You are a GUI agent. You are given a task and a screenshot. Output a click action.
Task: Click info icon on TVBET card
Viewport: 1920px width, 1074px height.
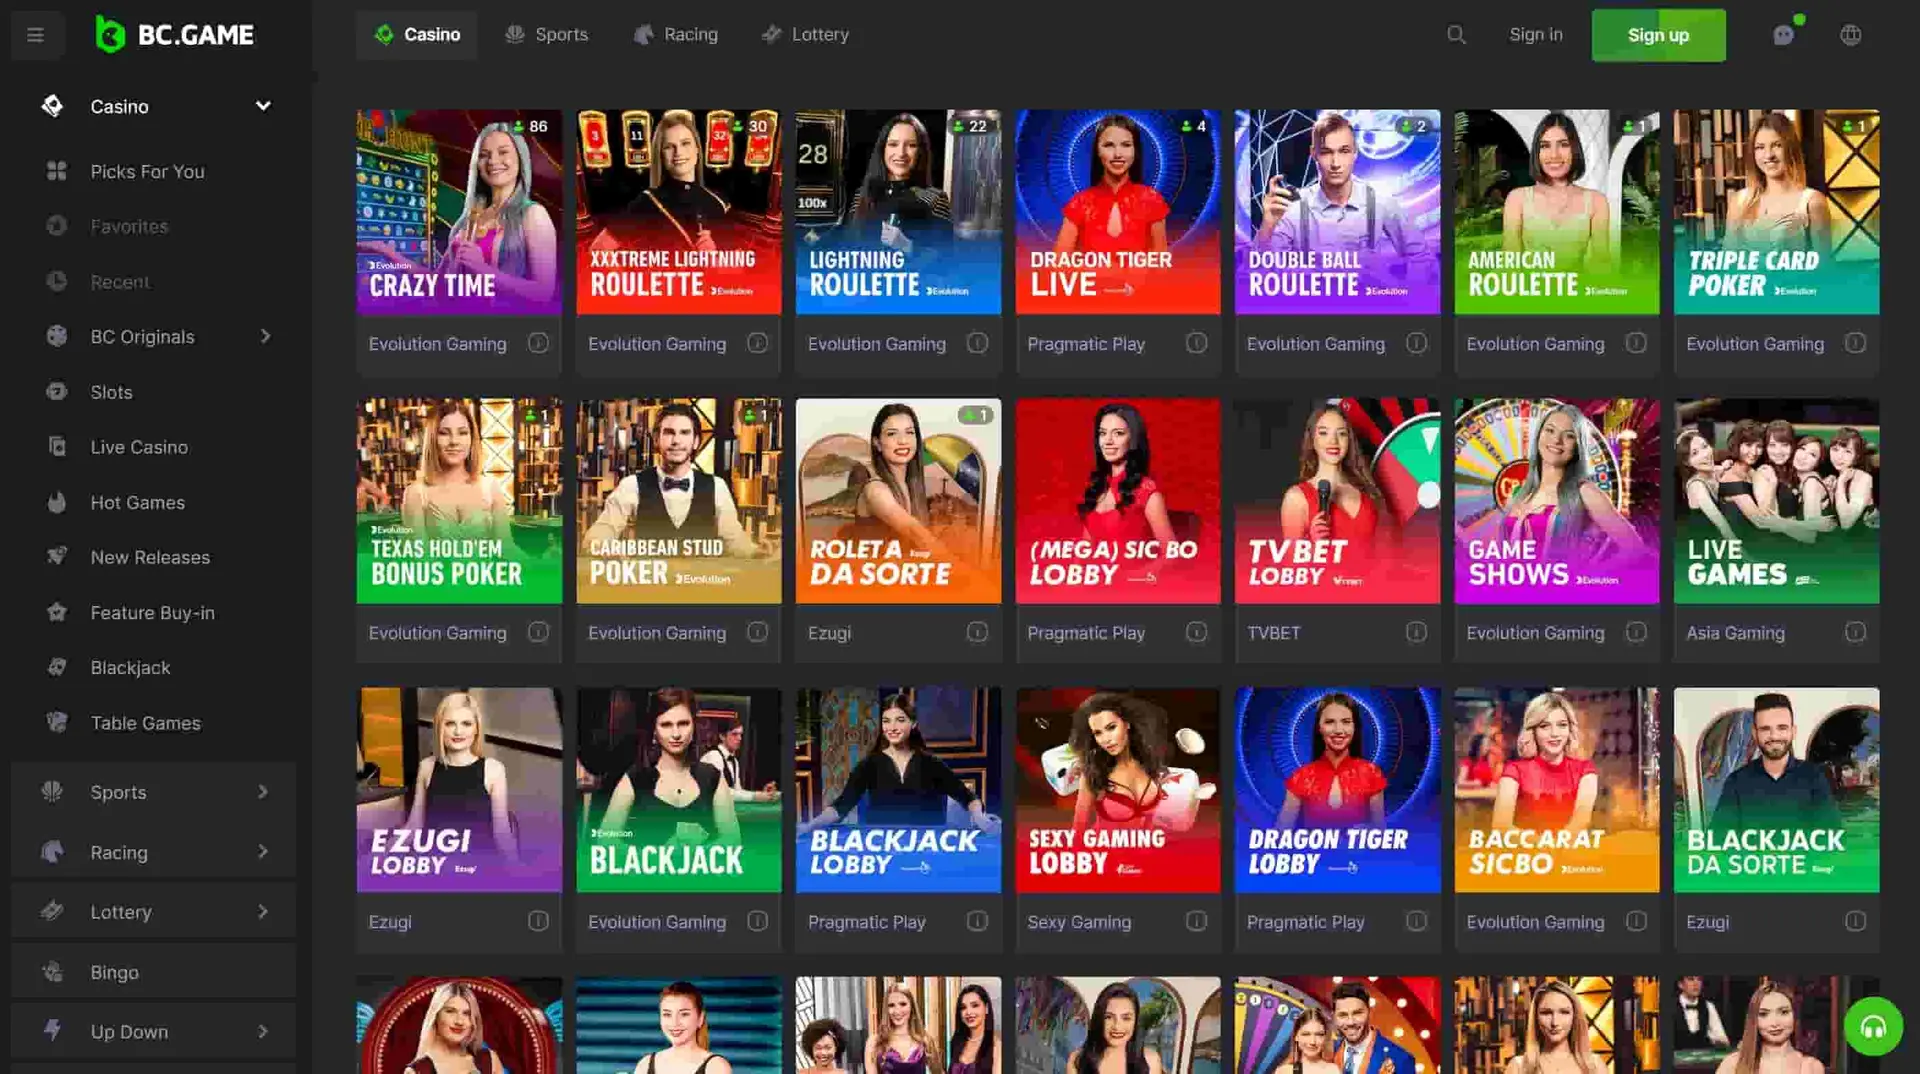point(1416,632)
